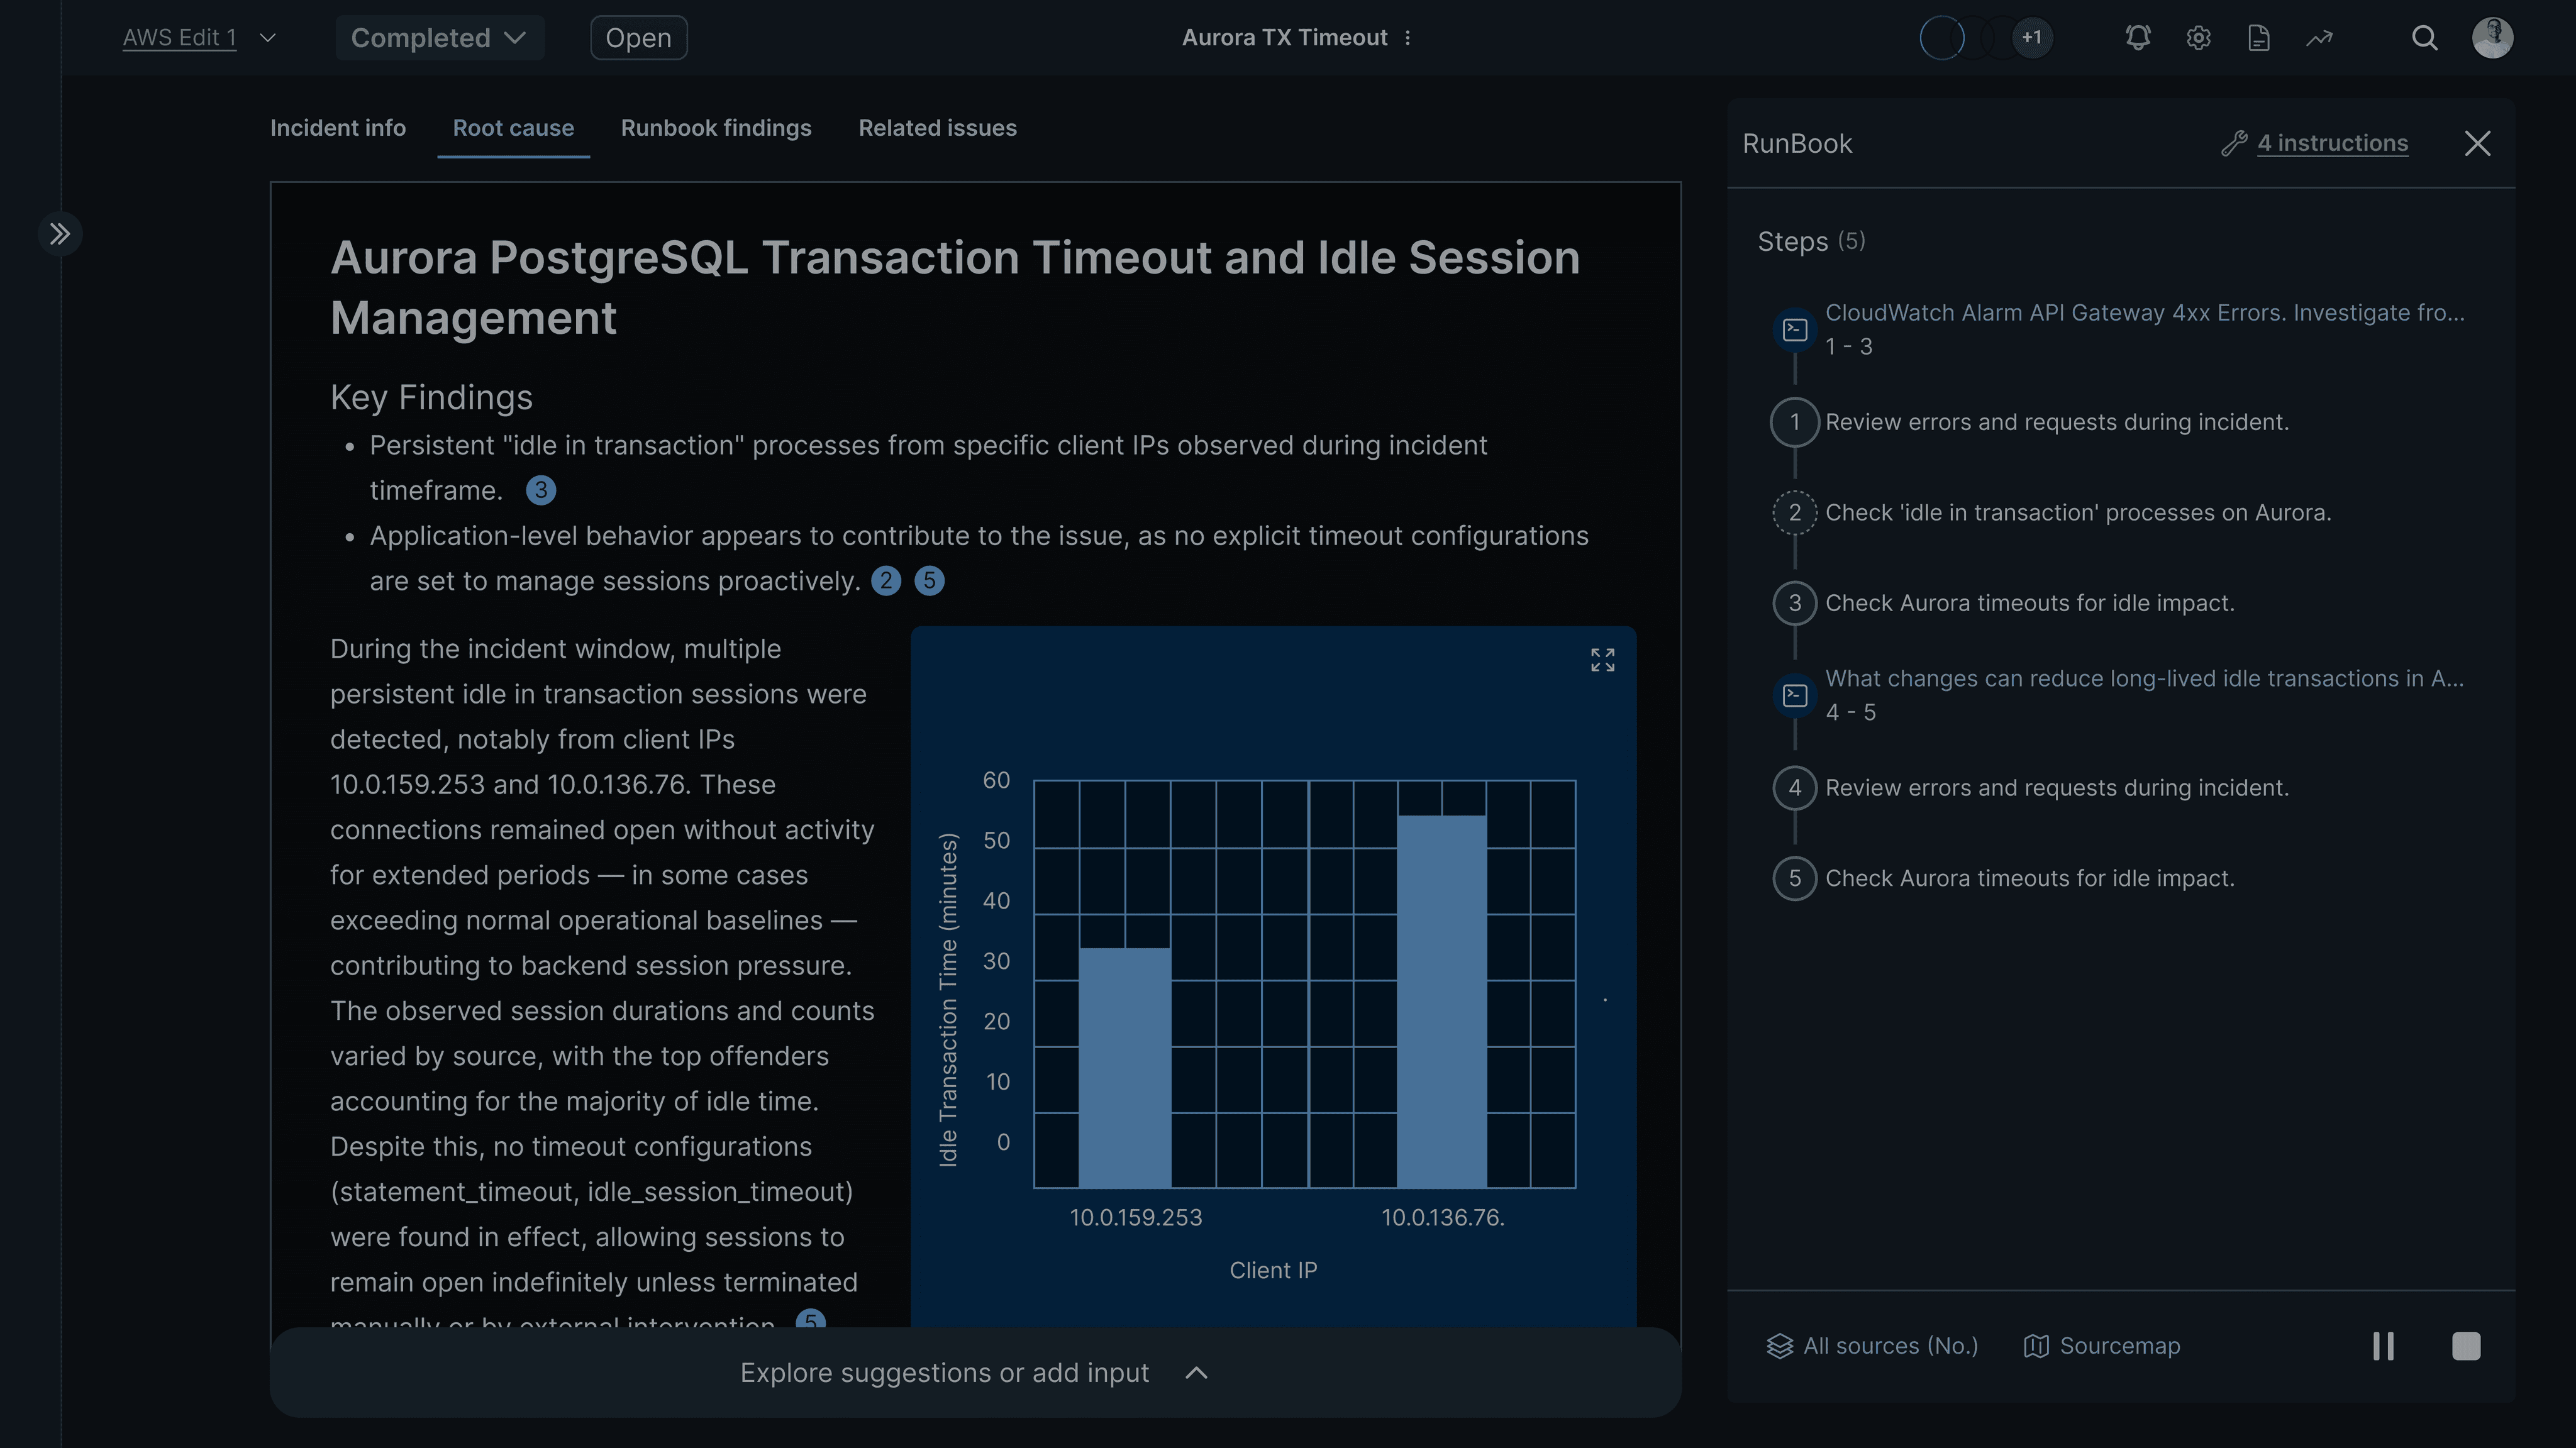The width and height of the screenshot is (2576, 1448).
Task: Click the 10.0.136.76 bar in chart
Action: pyautogui.click(x=1441, y=1000)
